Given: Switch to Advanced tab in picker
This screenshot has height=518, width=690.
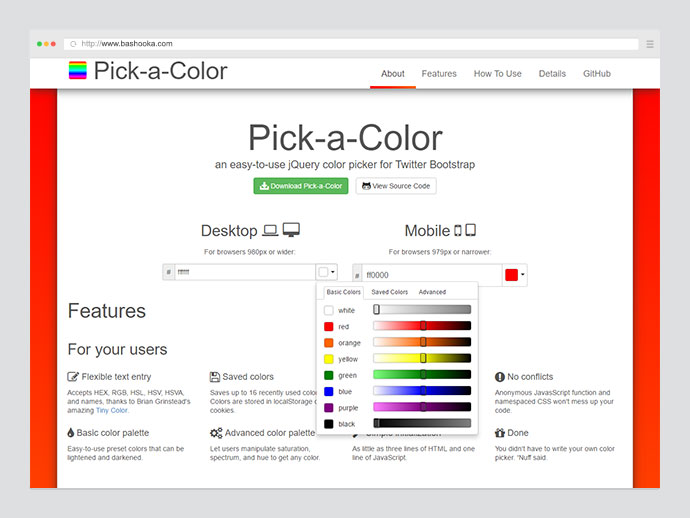Looking at the screenshot, I should click(432, 292).
